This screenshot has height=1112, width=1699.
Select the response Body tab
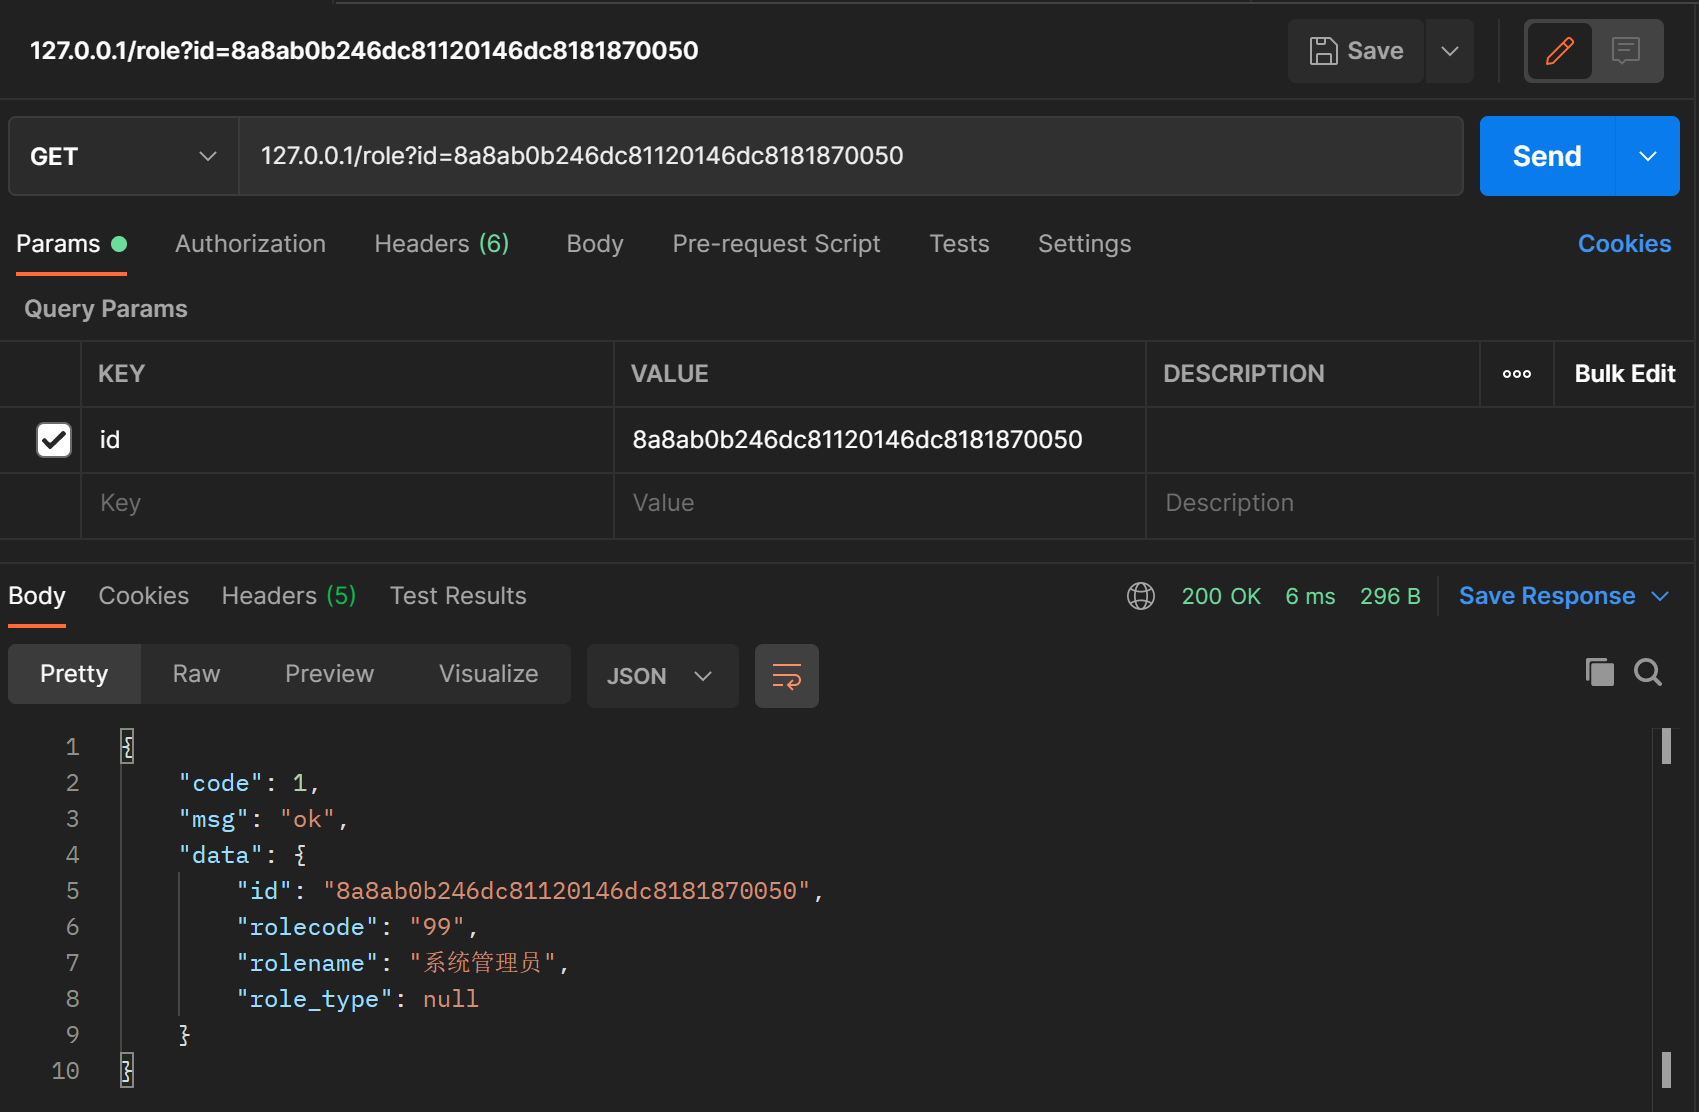tap(37, 597)
